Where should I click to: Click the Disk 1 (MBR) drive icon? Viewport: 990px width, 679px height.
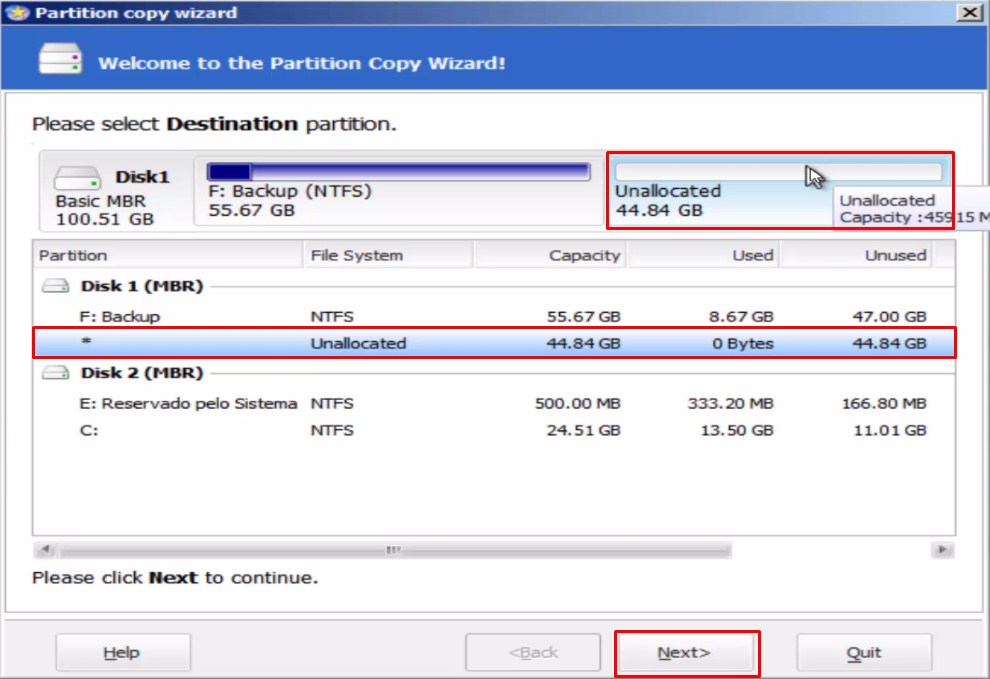pos(56,286)
